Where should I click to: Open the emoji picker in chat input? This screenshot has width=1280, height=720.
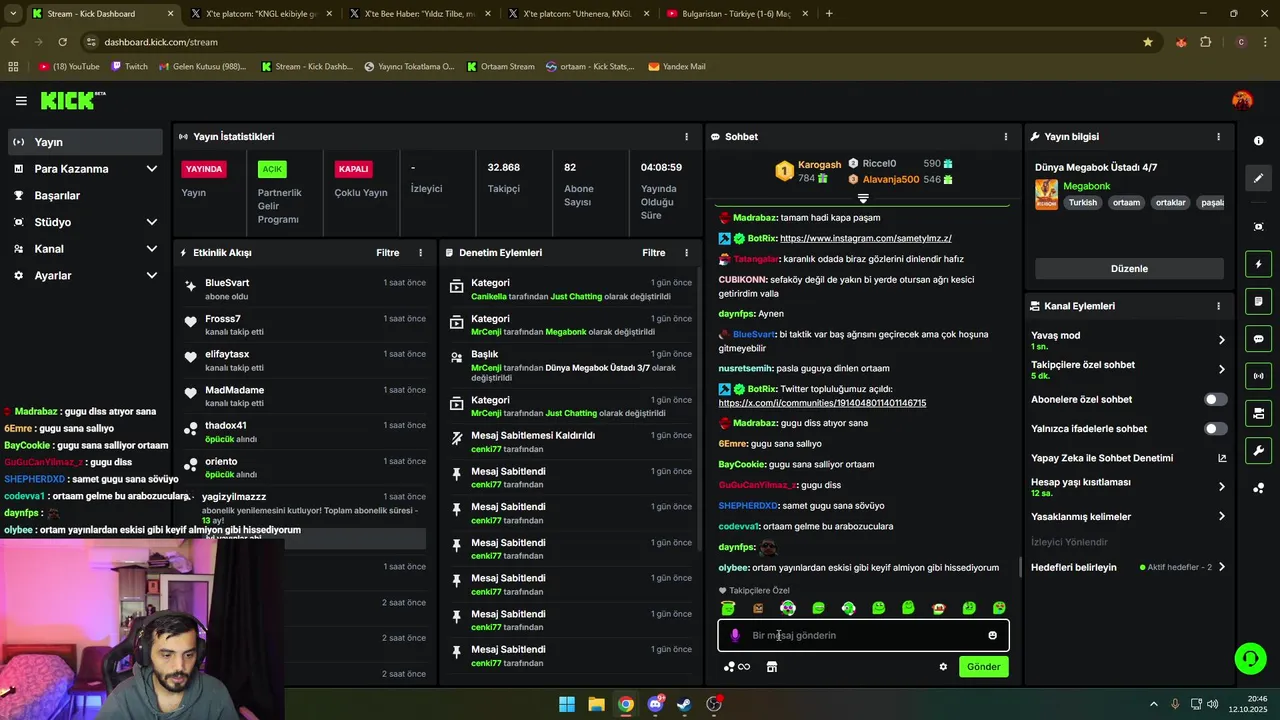coord(992,635)
